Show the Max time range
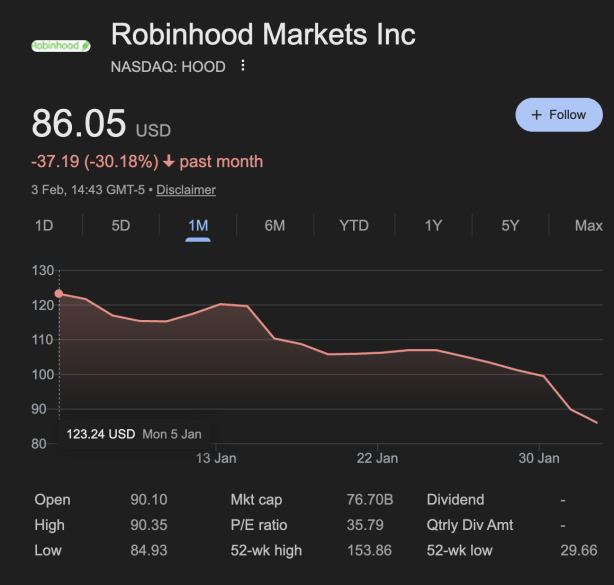The image size is (614, 585). pos(588,225)
